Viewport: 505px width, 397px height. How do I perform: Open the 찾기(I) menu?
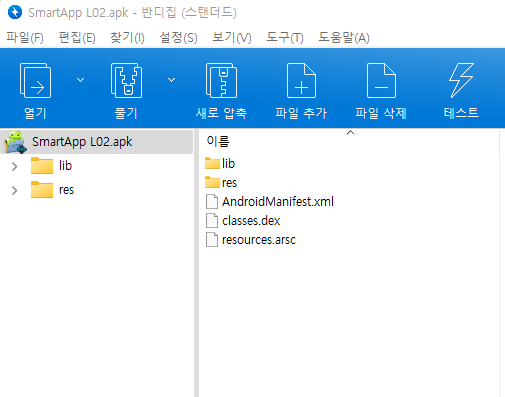coord(127,37)
